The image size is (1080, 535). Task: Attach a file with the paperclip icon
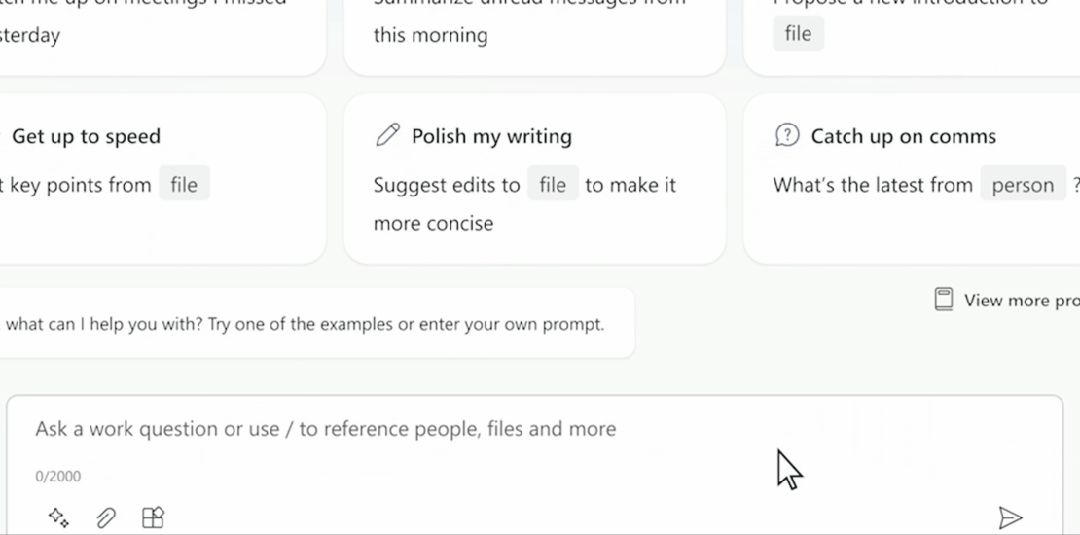pos(106,517)
